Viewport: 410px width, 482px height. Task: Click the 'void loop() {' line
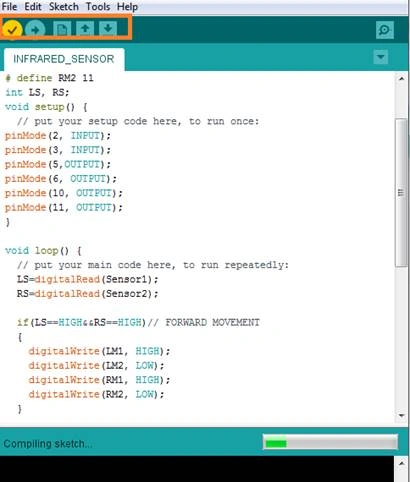43,250
